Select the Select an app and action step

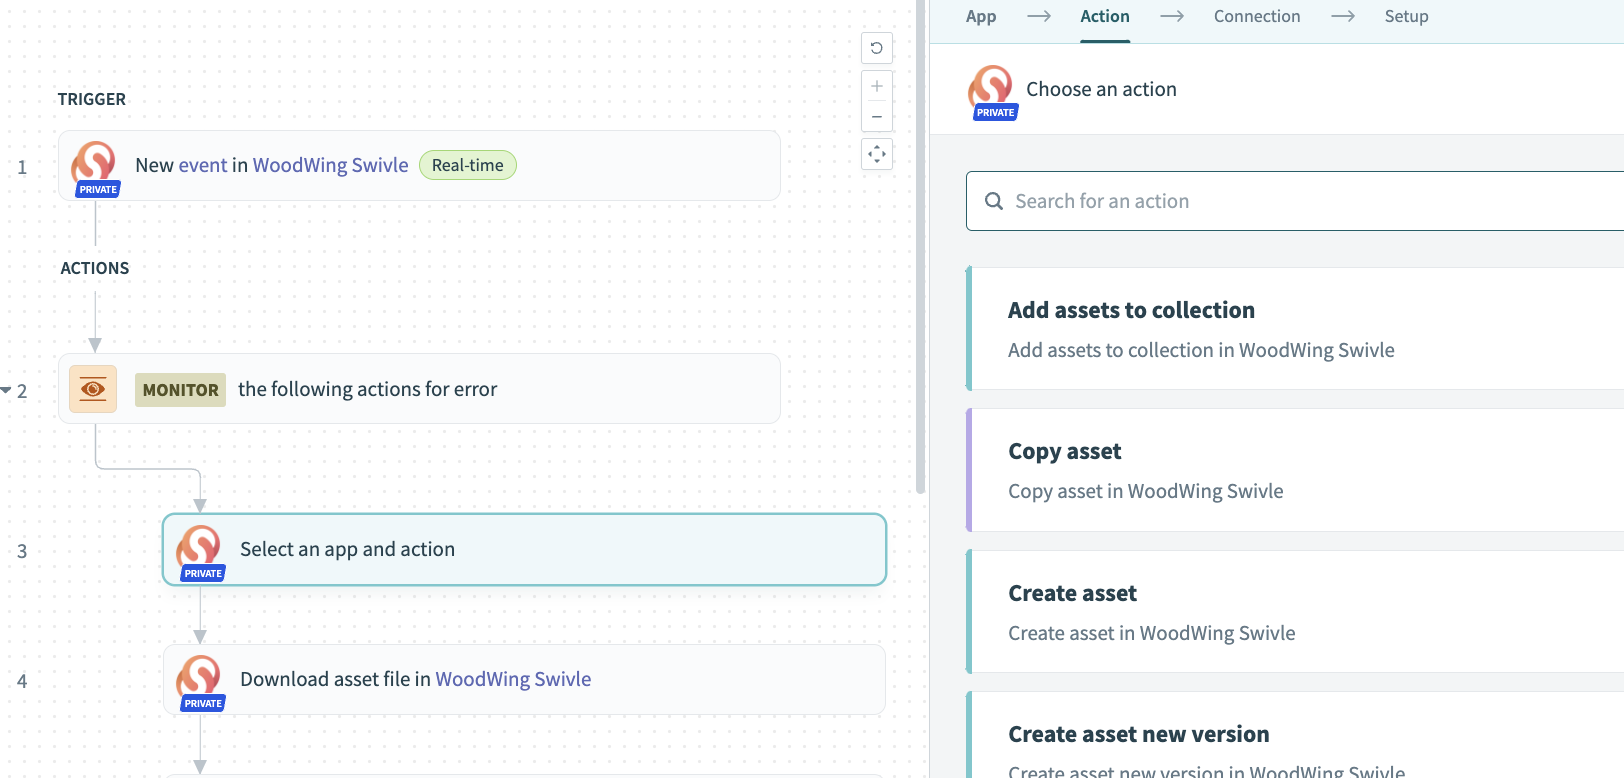coord(524,549)
